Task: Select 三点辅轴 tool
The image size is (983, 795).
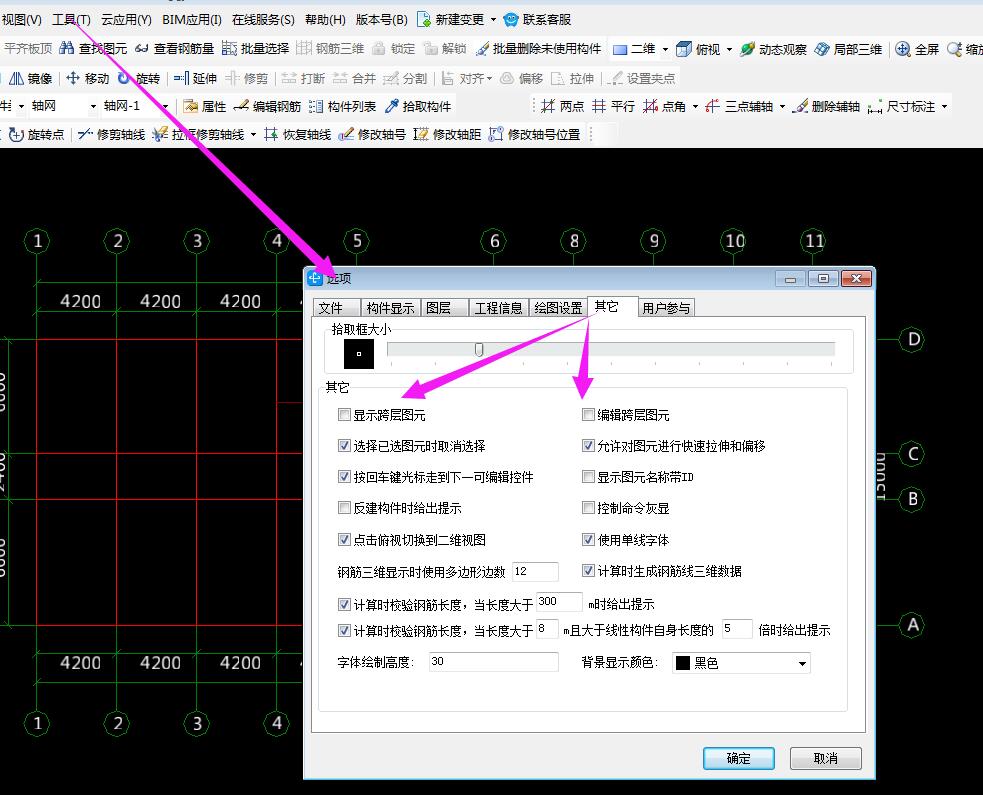Action: coord(739,106)
